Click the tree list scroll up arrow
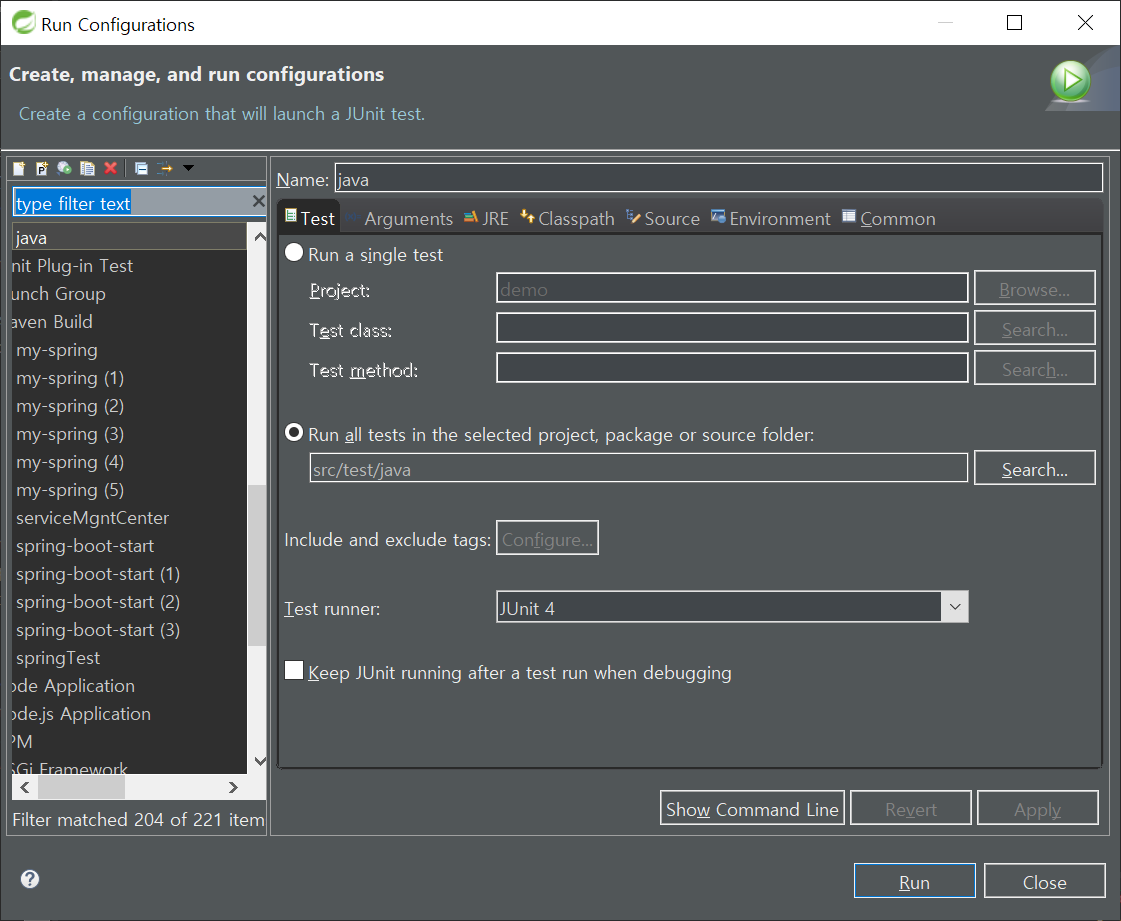Viewport: 1121px width, 921px height. 260,237
